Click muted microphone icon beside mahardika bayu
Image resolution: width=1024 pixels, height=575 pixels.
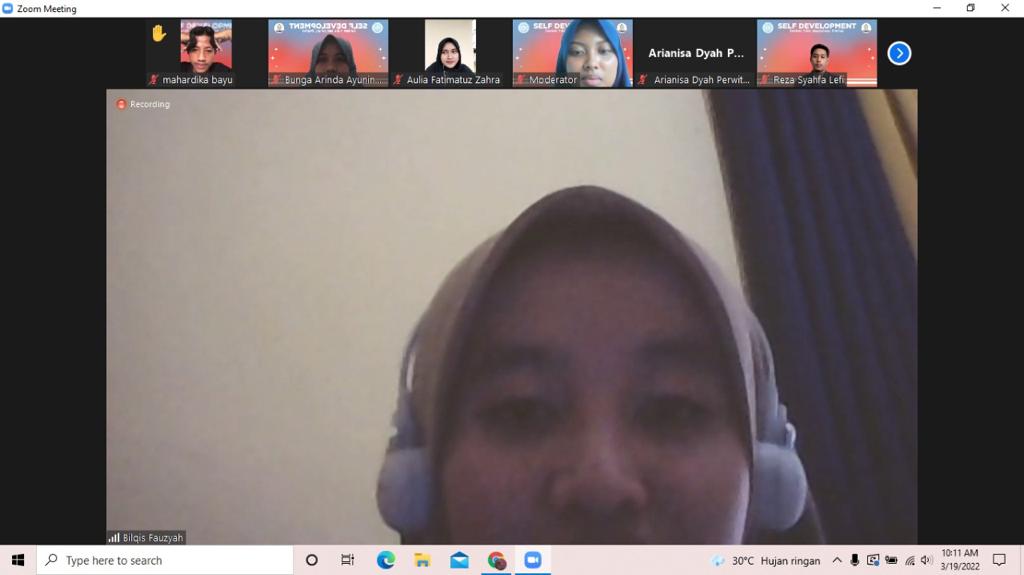[154, 80]
